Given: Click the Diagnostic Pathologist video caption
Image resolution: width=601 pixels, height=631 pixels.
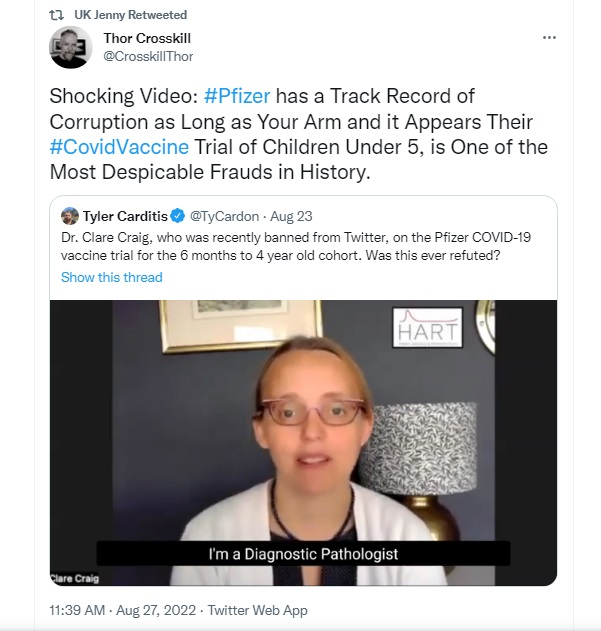Looking at the screenshot, I should coord(303,554).
